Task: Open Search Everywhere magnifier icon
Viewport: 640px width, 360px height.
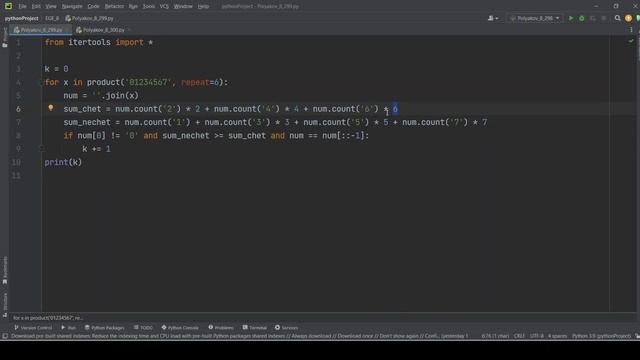Action: coord(618,18)
